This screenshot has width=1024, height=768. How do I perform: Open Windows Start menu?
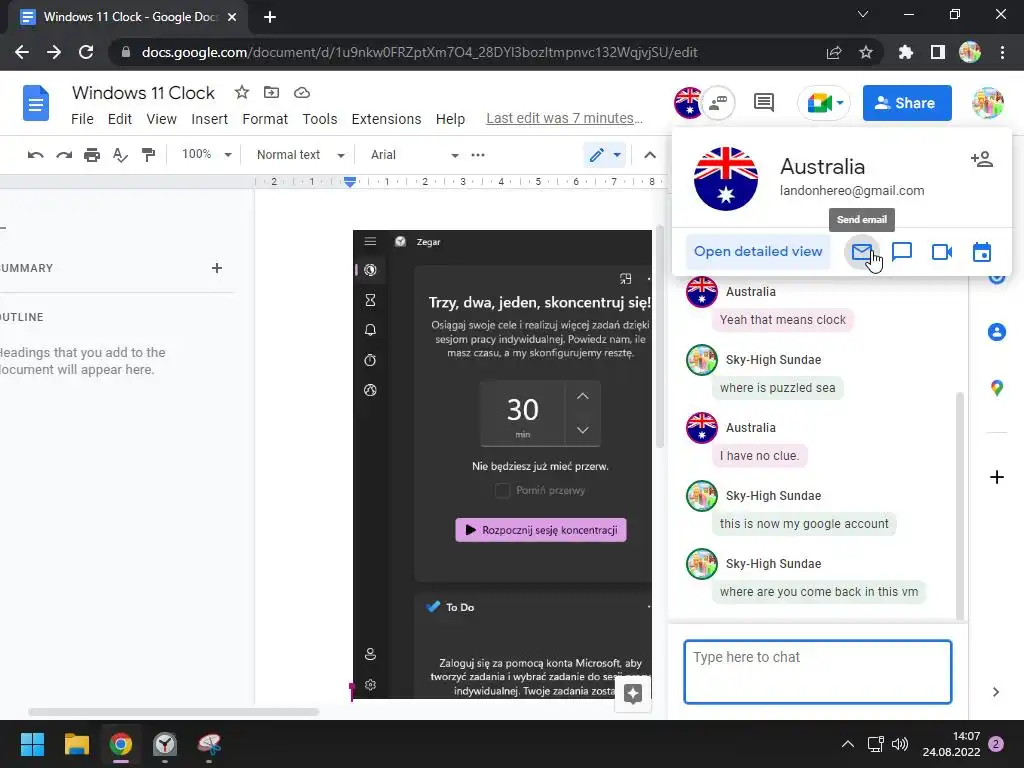32,744
